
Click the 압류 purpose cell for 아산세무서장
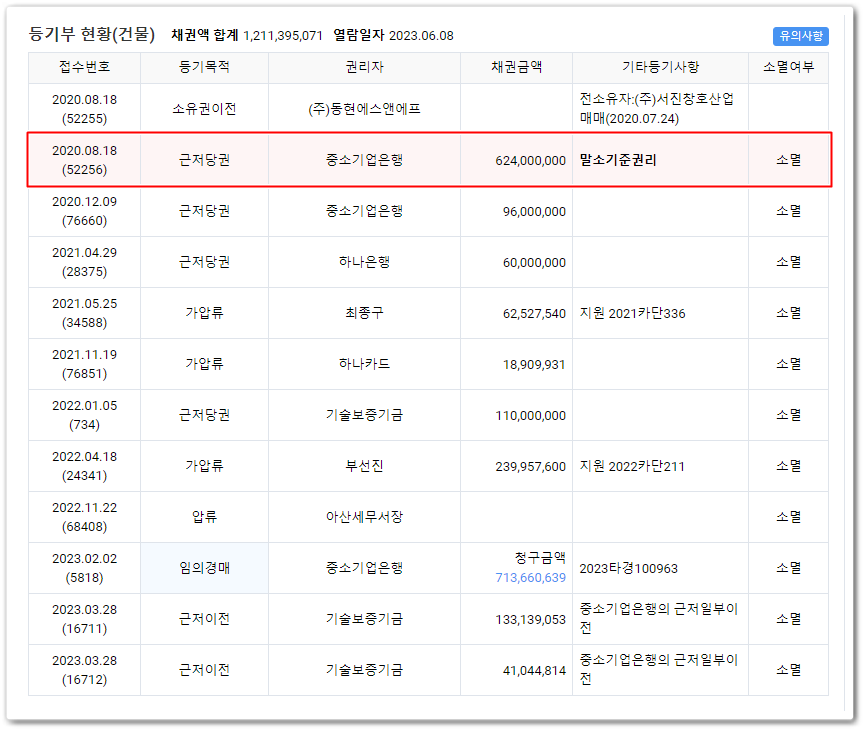[204, 517]
